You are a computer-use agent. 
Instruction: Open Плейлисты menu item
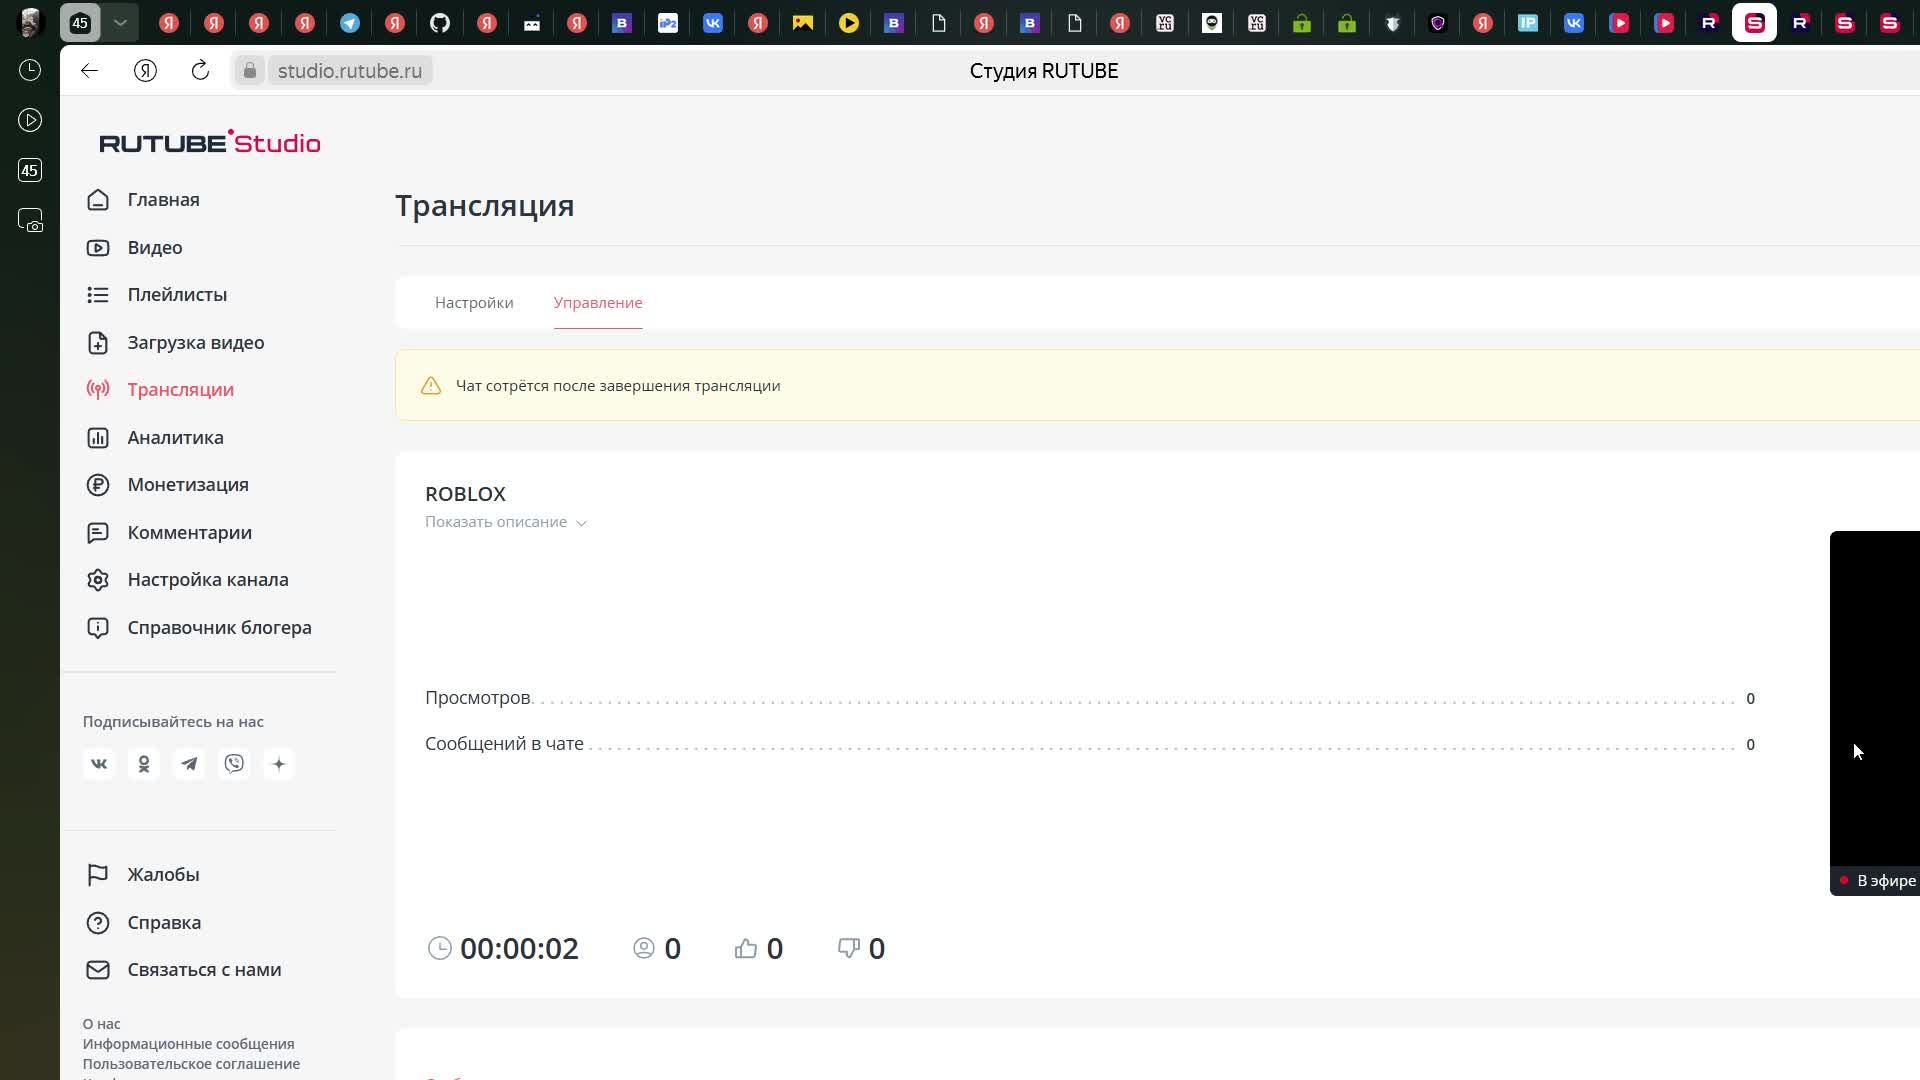(x=177, y=295)
